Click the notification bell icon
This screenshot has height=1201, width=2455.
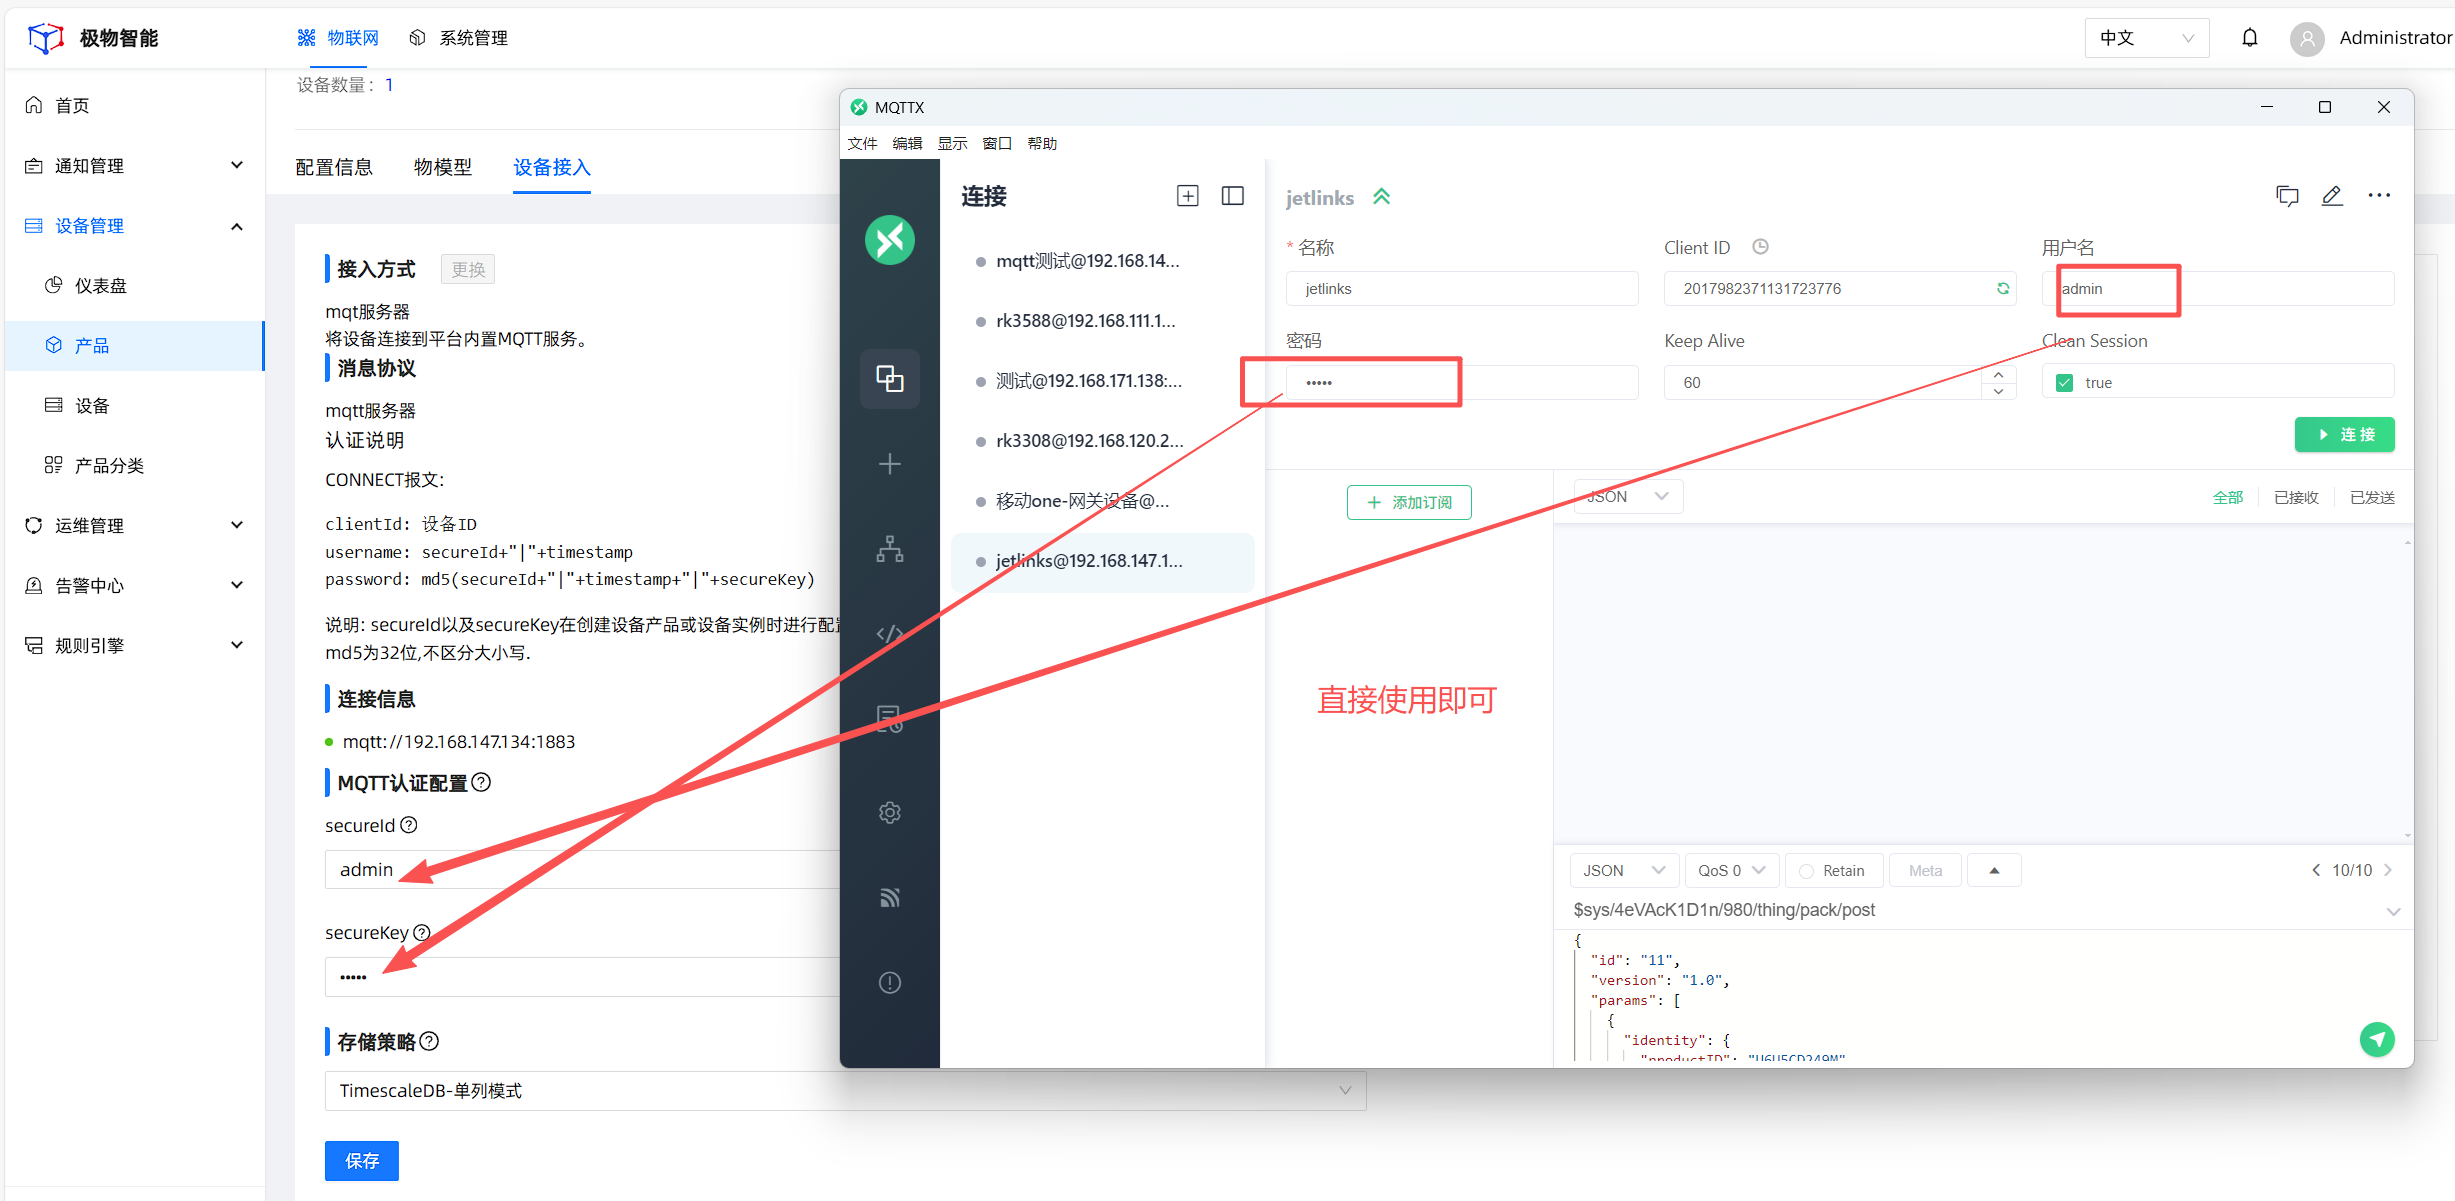pyautogui.click(x=2250, y=38)
